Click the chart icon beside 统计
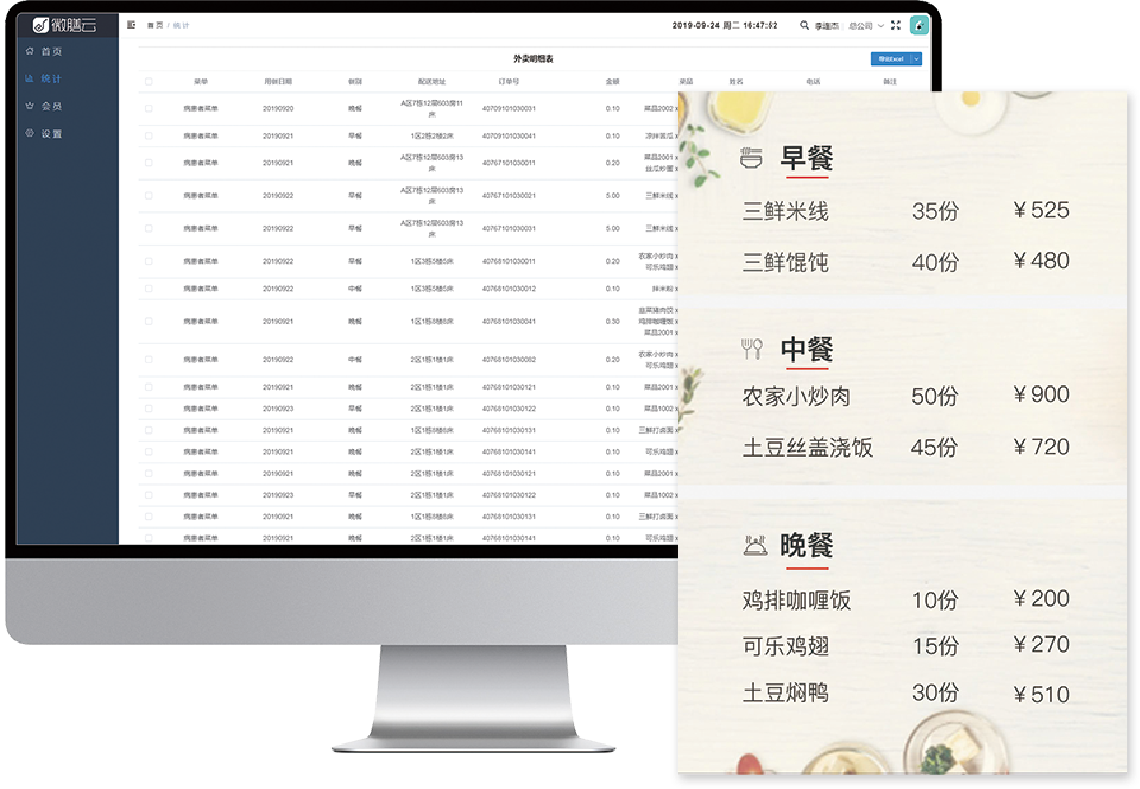 pos(29,78)
